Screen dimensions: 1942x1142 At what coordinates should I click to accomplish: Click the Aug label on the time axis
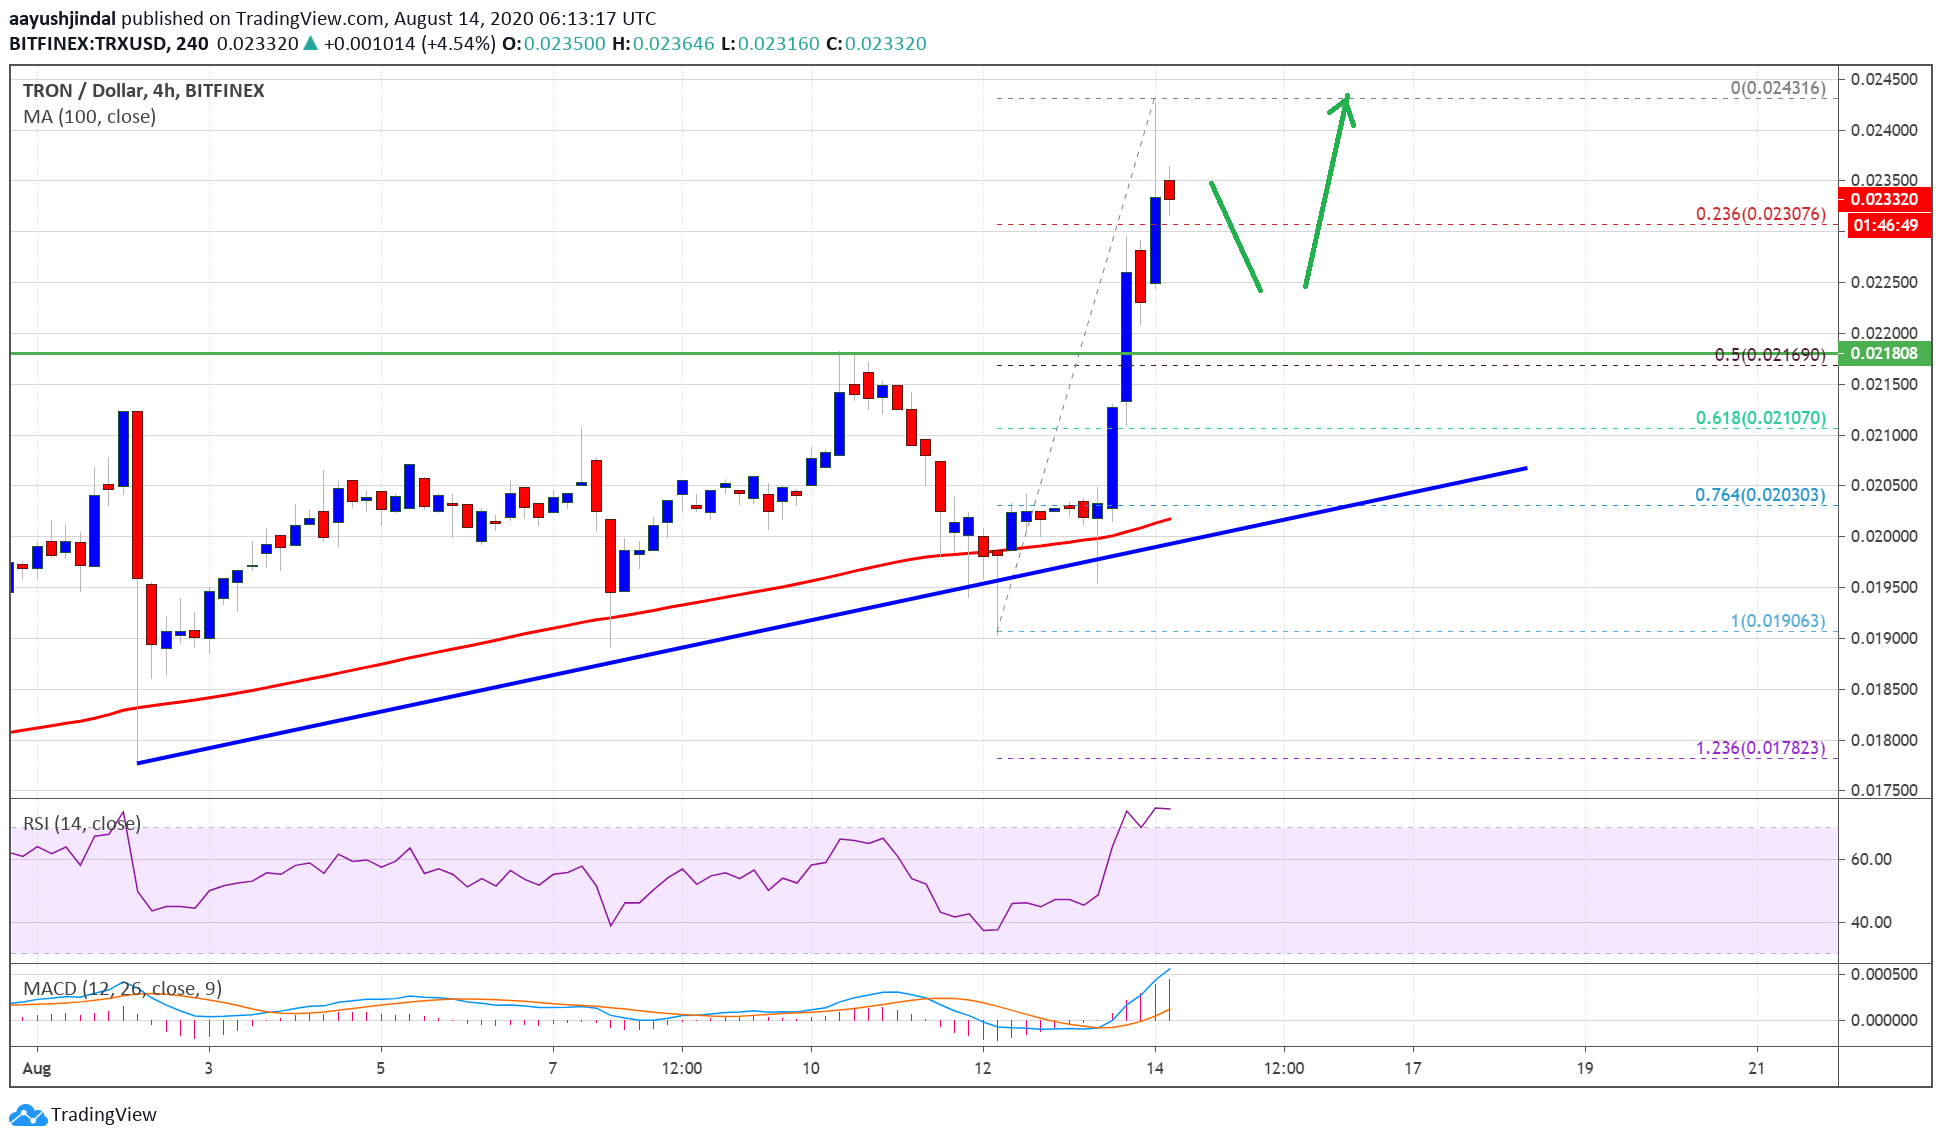click(38, 1069)
